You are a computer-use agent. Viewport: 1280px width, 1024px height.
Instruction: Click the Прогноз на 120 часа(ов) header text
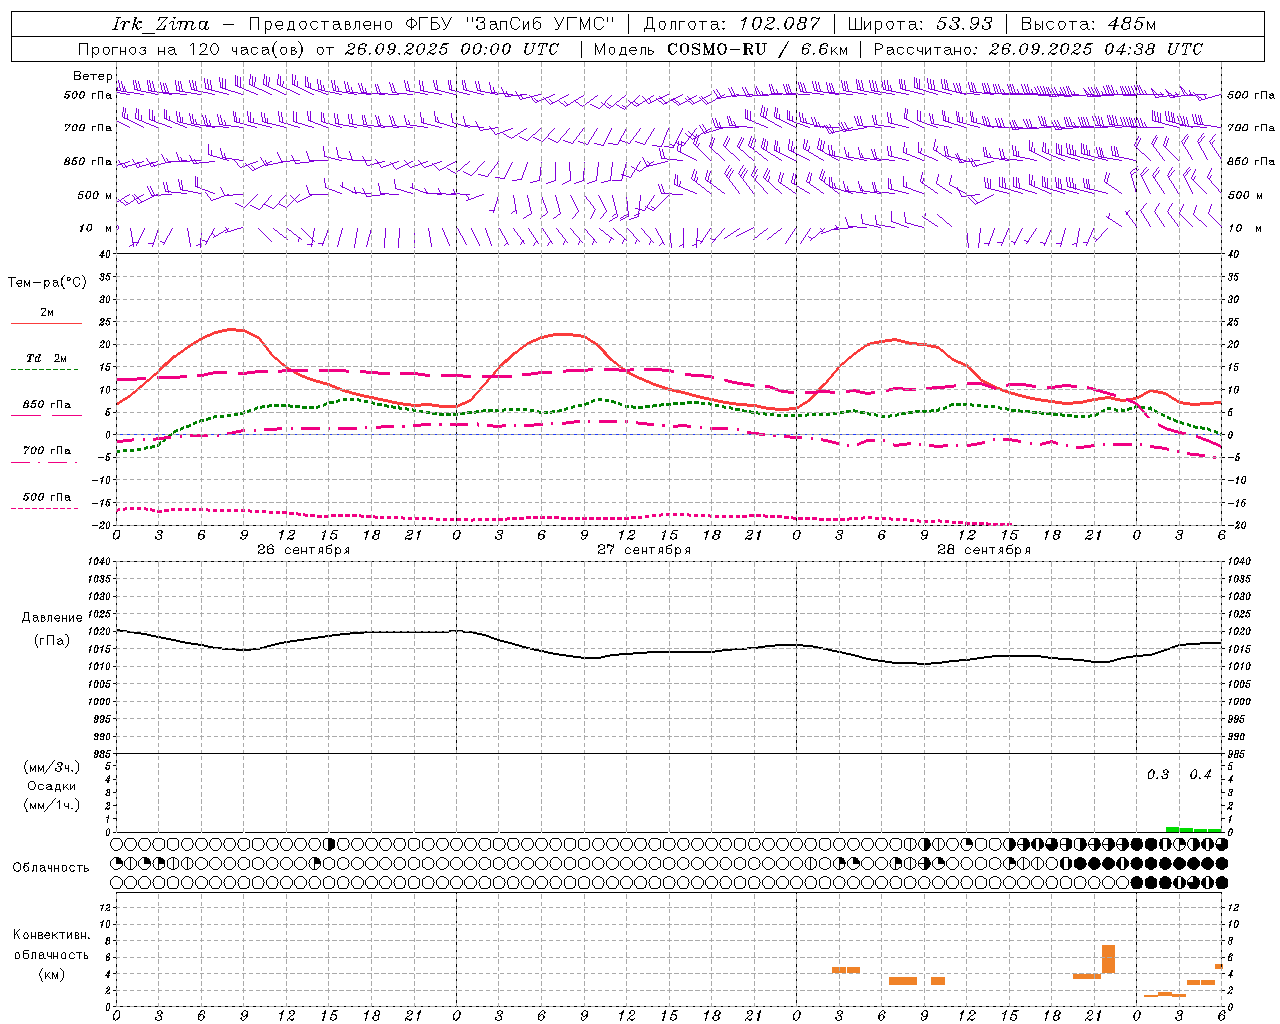pos(318,49)
